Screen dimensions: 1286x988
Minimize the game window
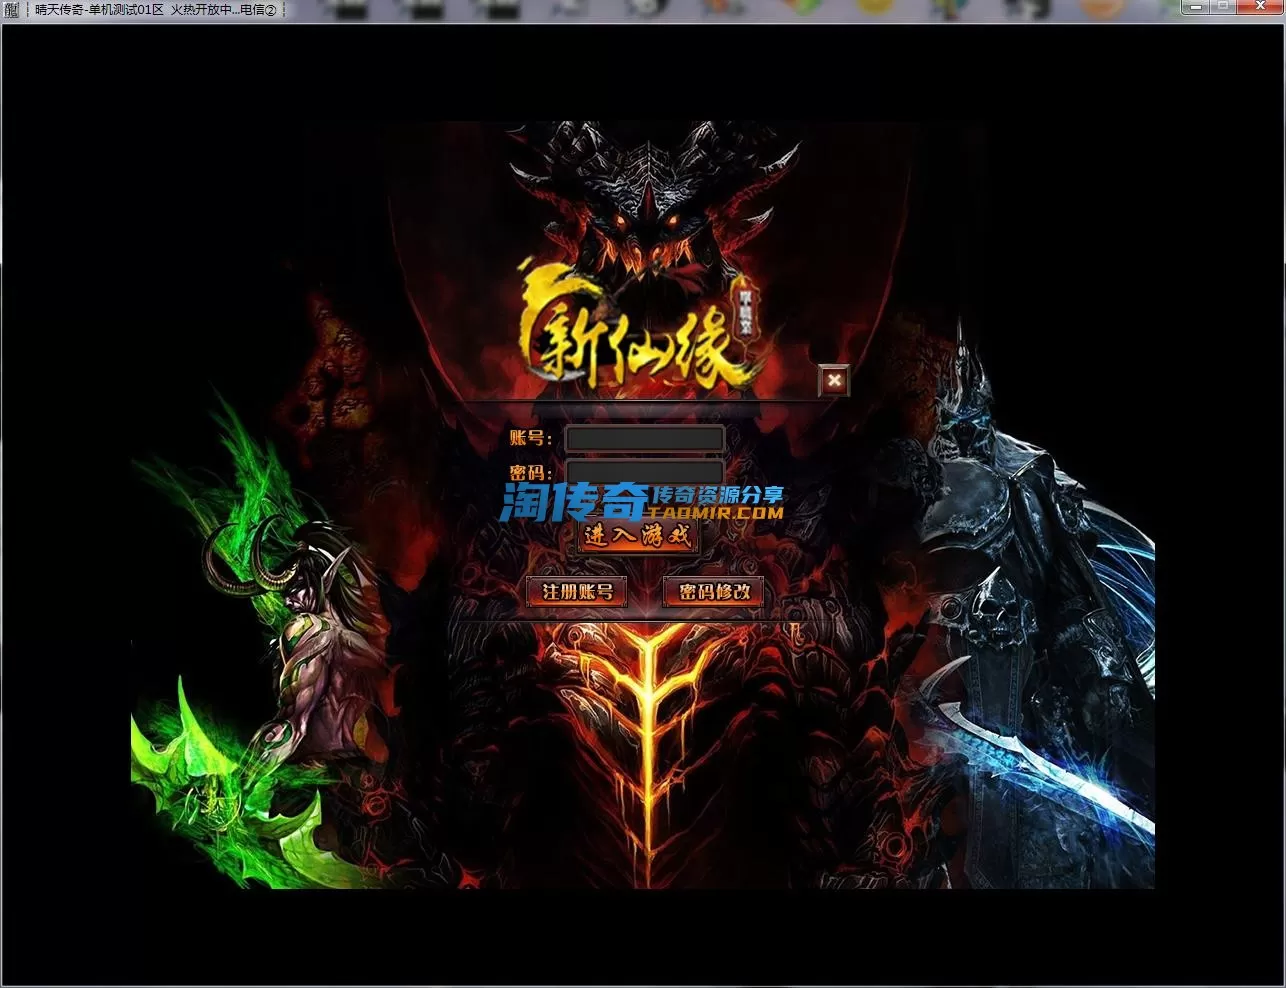click(1196, 7)
